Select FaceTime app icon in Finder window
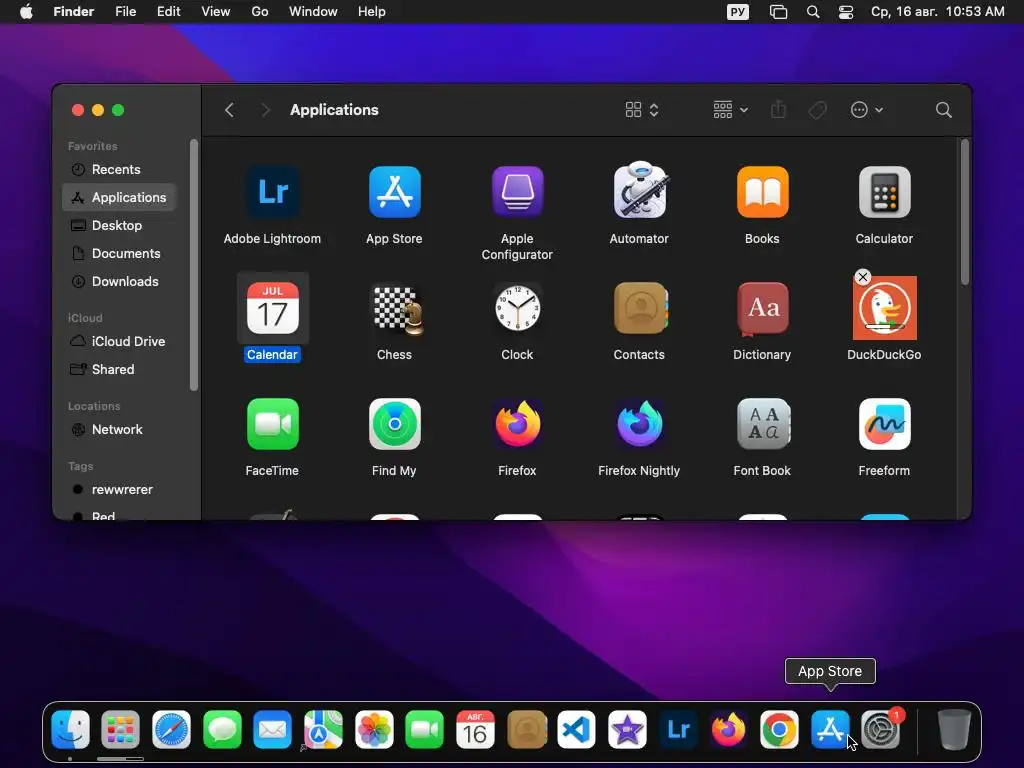 (272, 424)
